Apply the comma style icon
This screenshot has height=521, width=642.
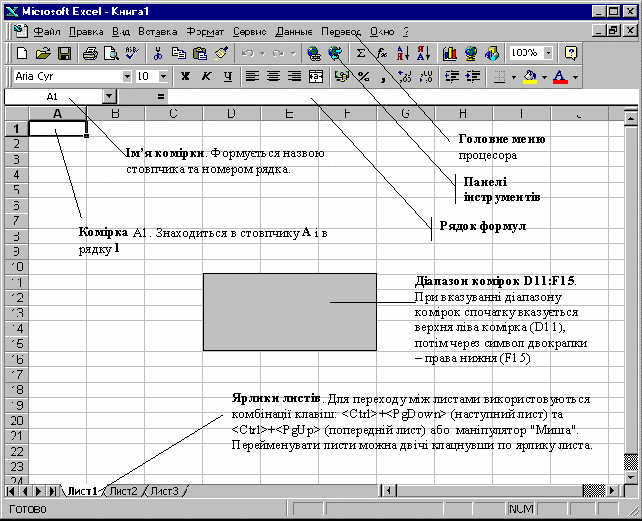[x=384, y=77]
